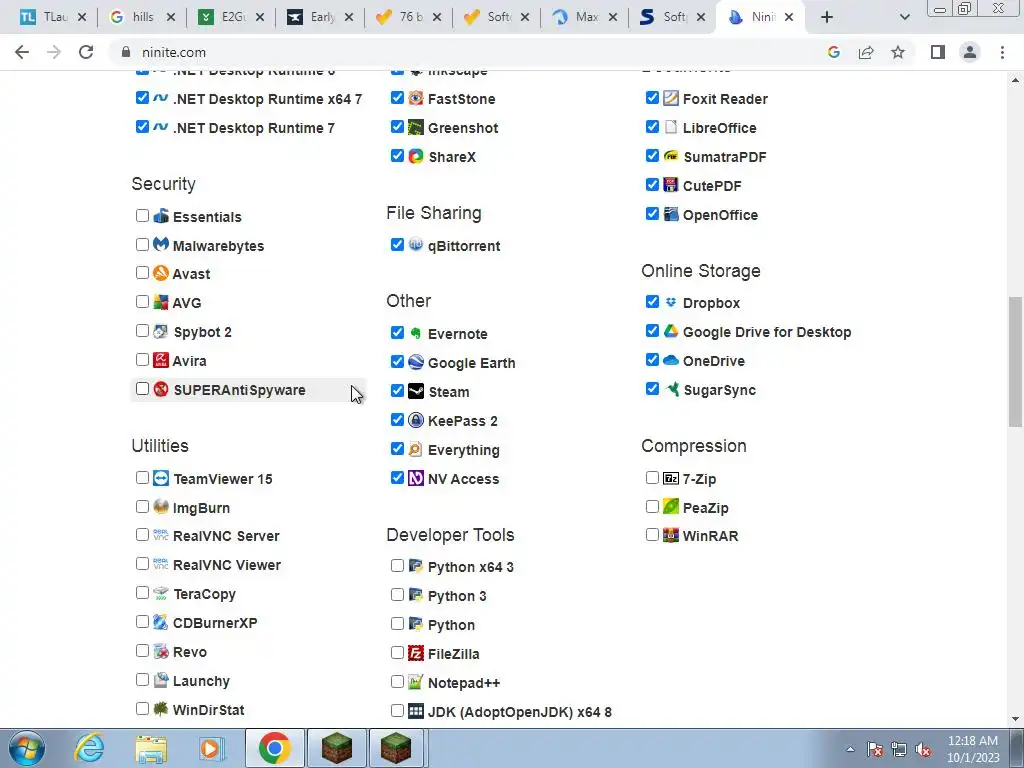
Task: Open the Windows Start menu
Action: click(27, 748)
